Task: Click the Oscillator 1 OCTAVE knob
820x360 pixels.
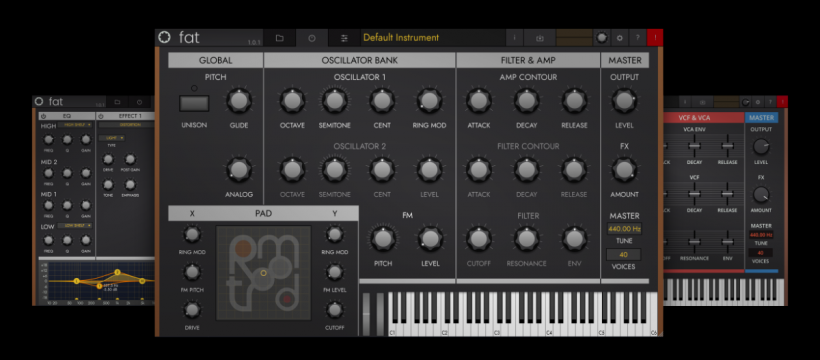Action: [x=292, y=101]
